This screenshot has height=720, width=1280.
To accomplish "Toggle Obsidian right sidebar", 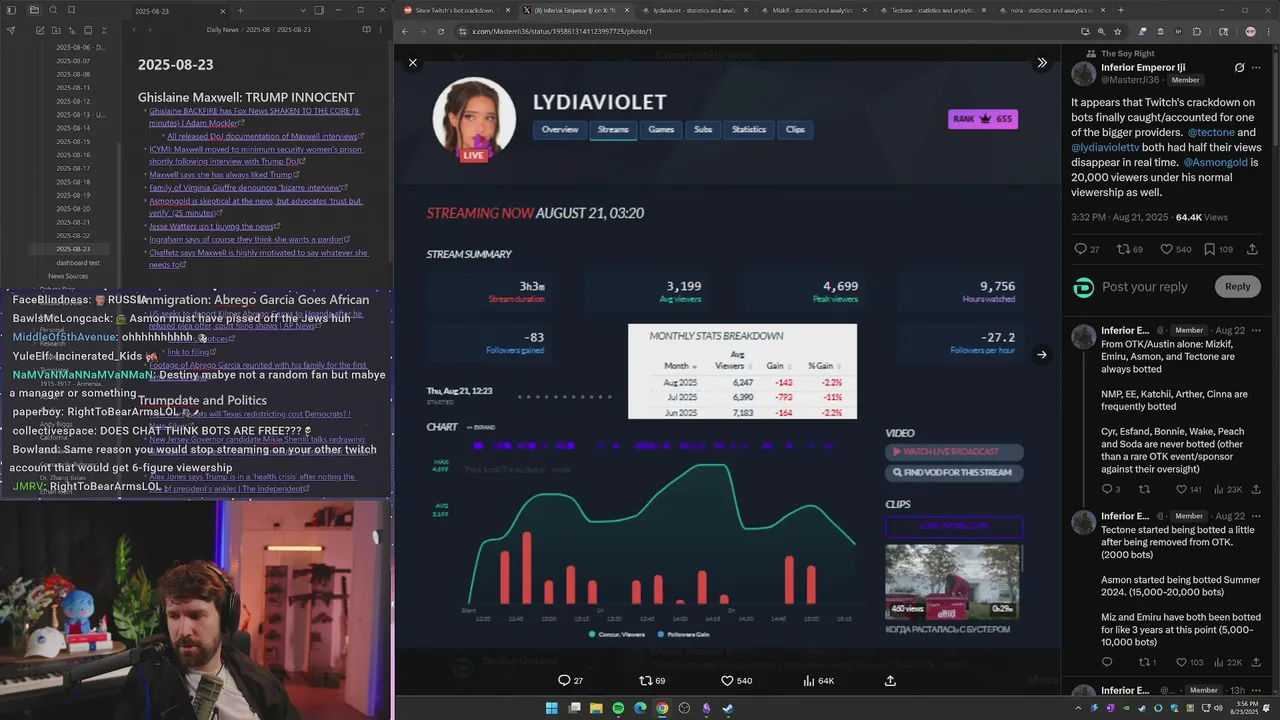I will pos(319,10).
